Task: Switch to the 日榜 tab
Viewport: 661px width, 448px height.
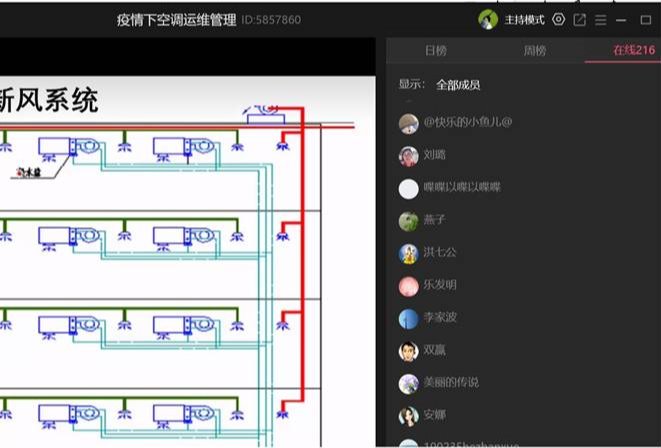Action: tap(435, 51)
